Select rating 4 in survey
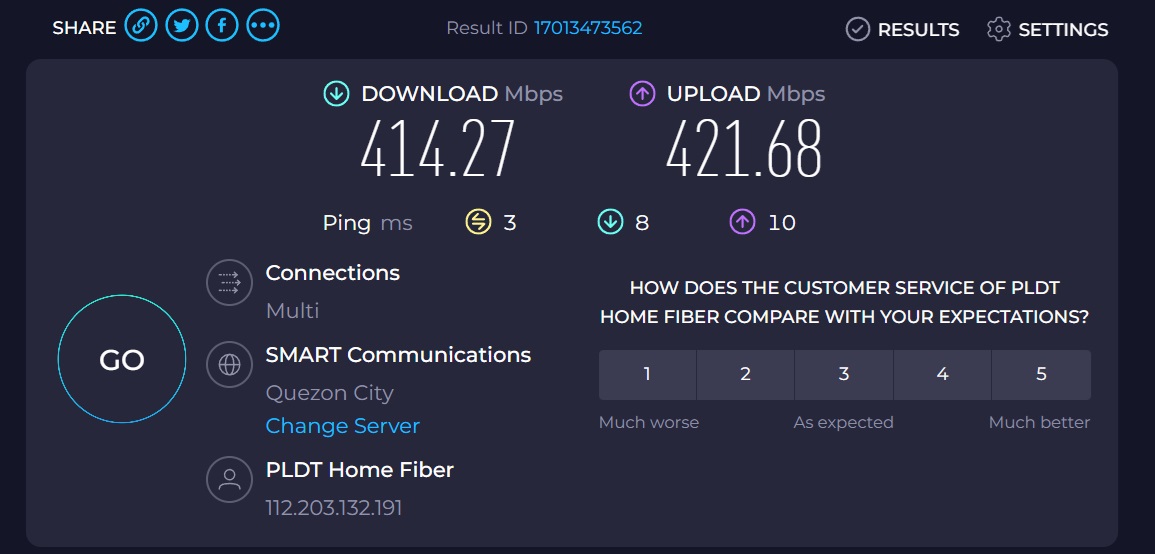Image resolution: width=1155 pixels, height=554 pixels. pyautogui.click(x=942, y=374)
